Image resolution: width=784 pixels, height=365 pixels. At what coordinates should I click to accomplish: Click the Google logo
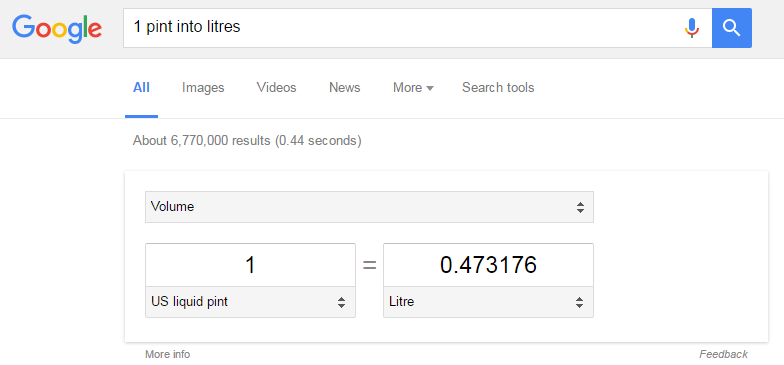(57, 28)
